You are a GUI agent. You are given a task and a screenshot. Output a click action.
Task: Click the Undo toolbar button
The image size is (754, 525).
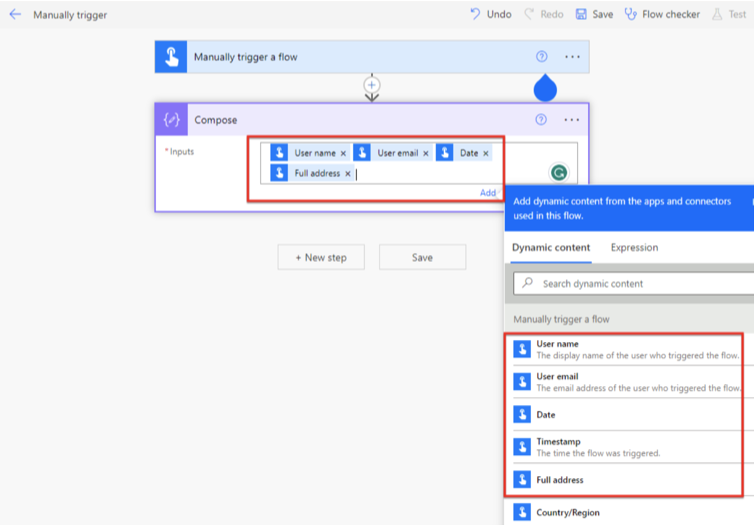tap(491, 14)
